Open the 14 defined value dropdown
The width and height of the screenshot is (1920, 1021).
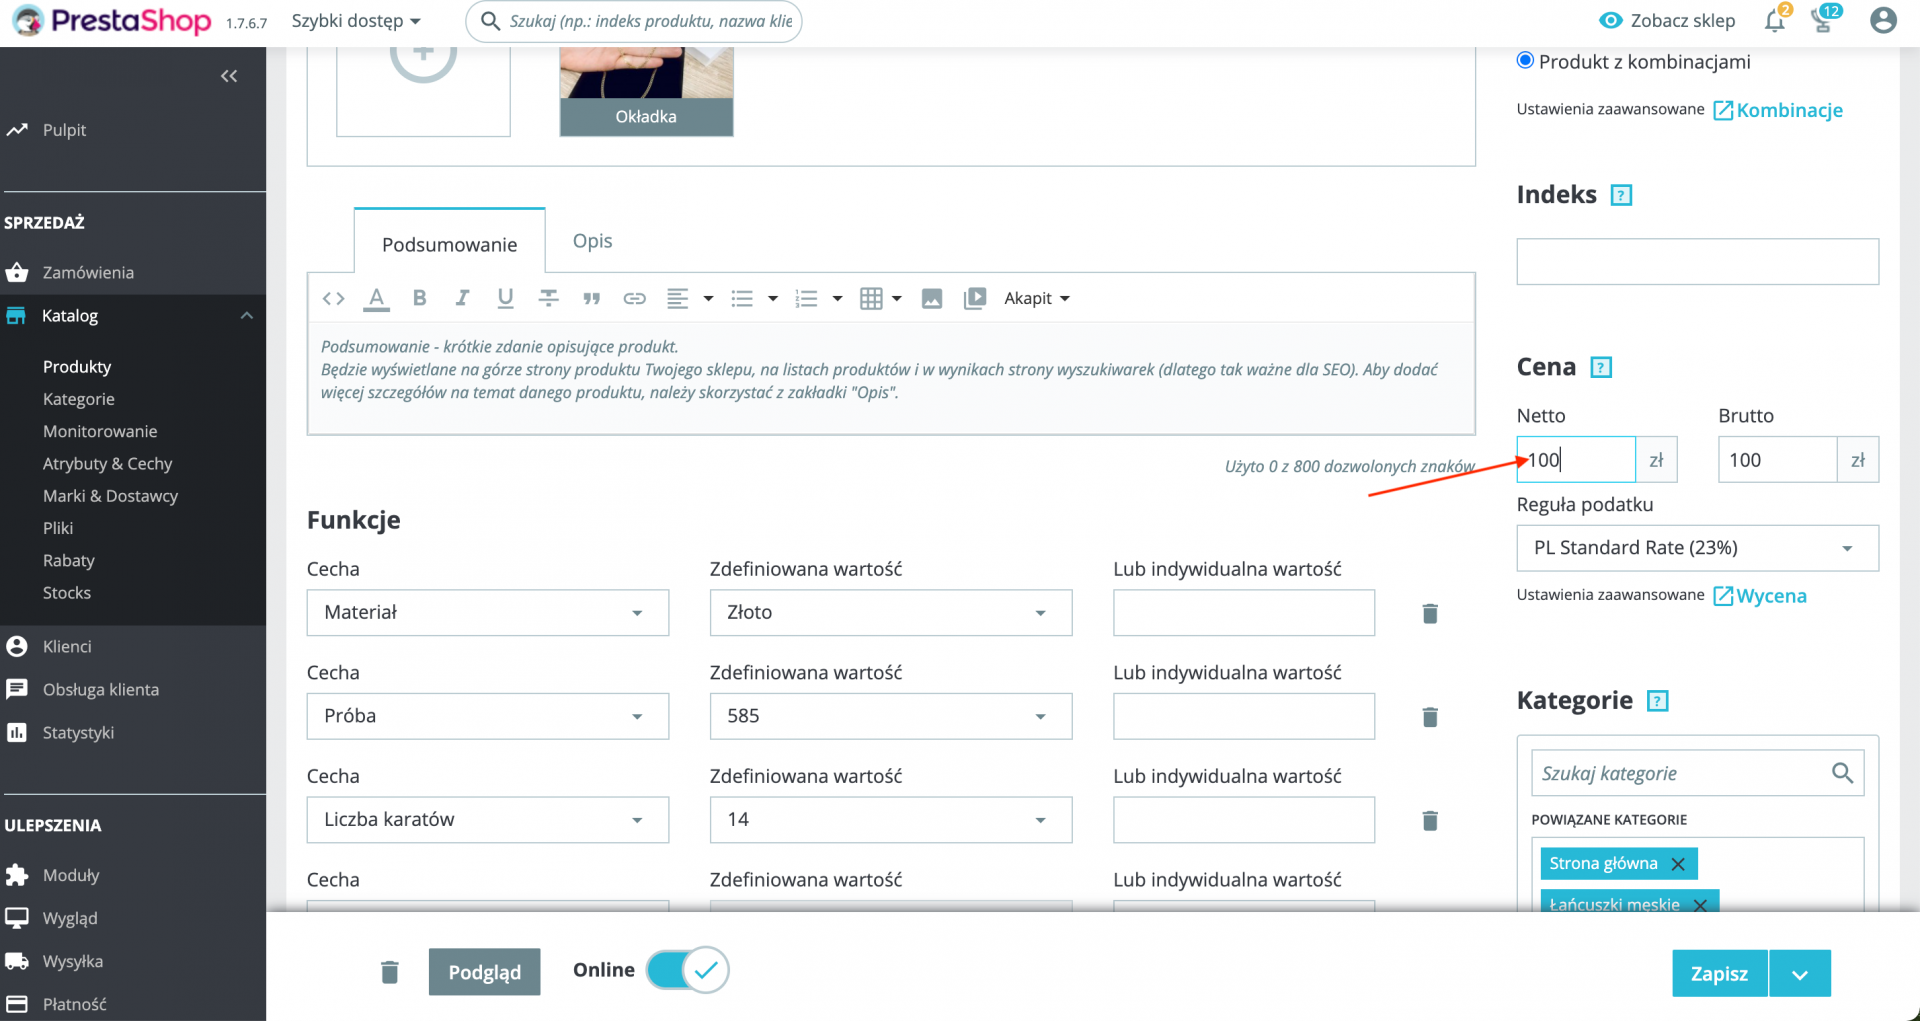[891, 820]
